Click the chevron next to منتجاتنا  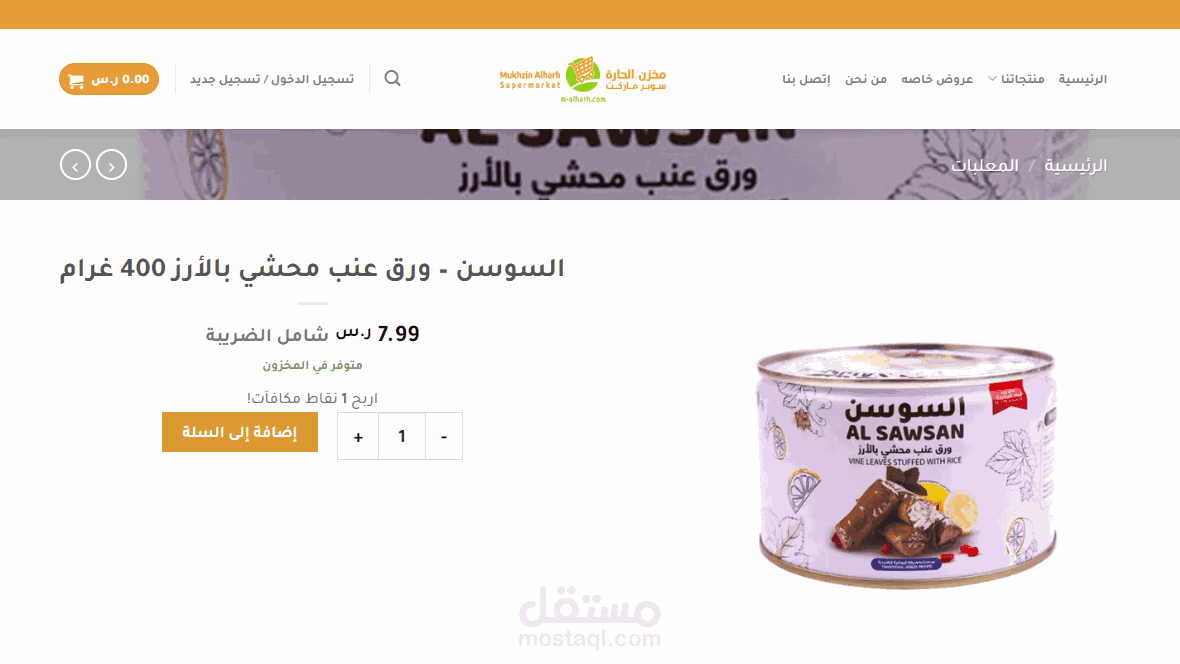[x=992, y=79]
